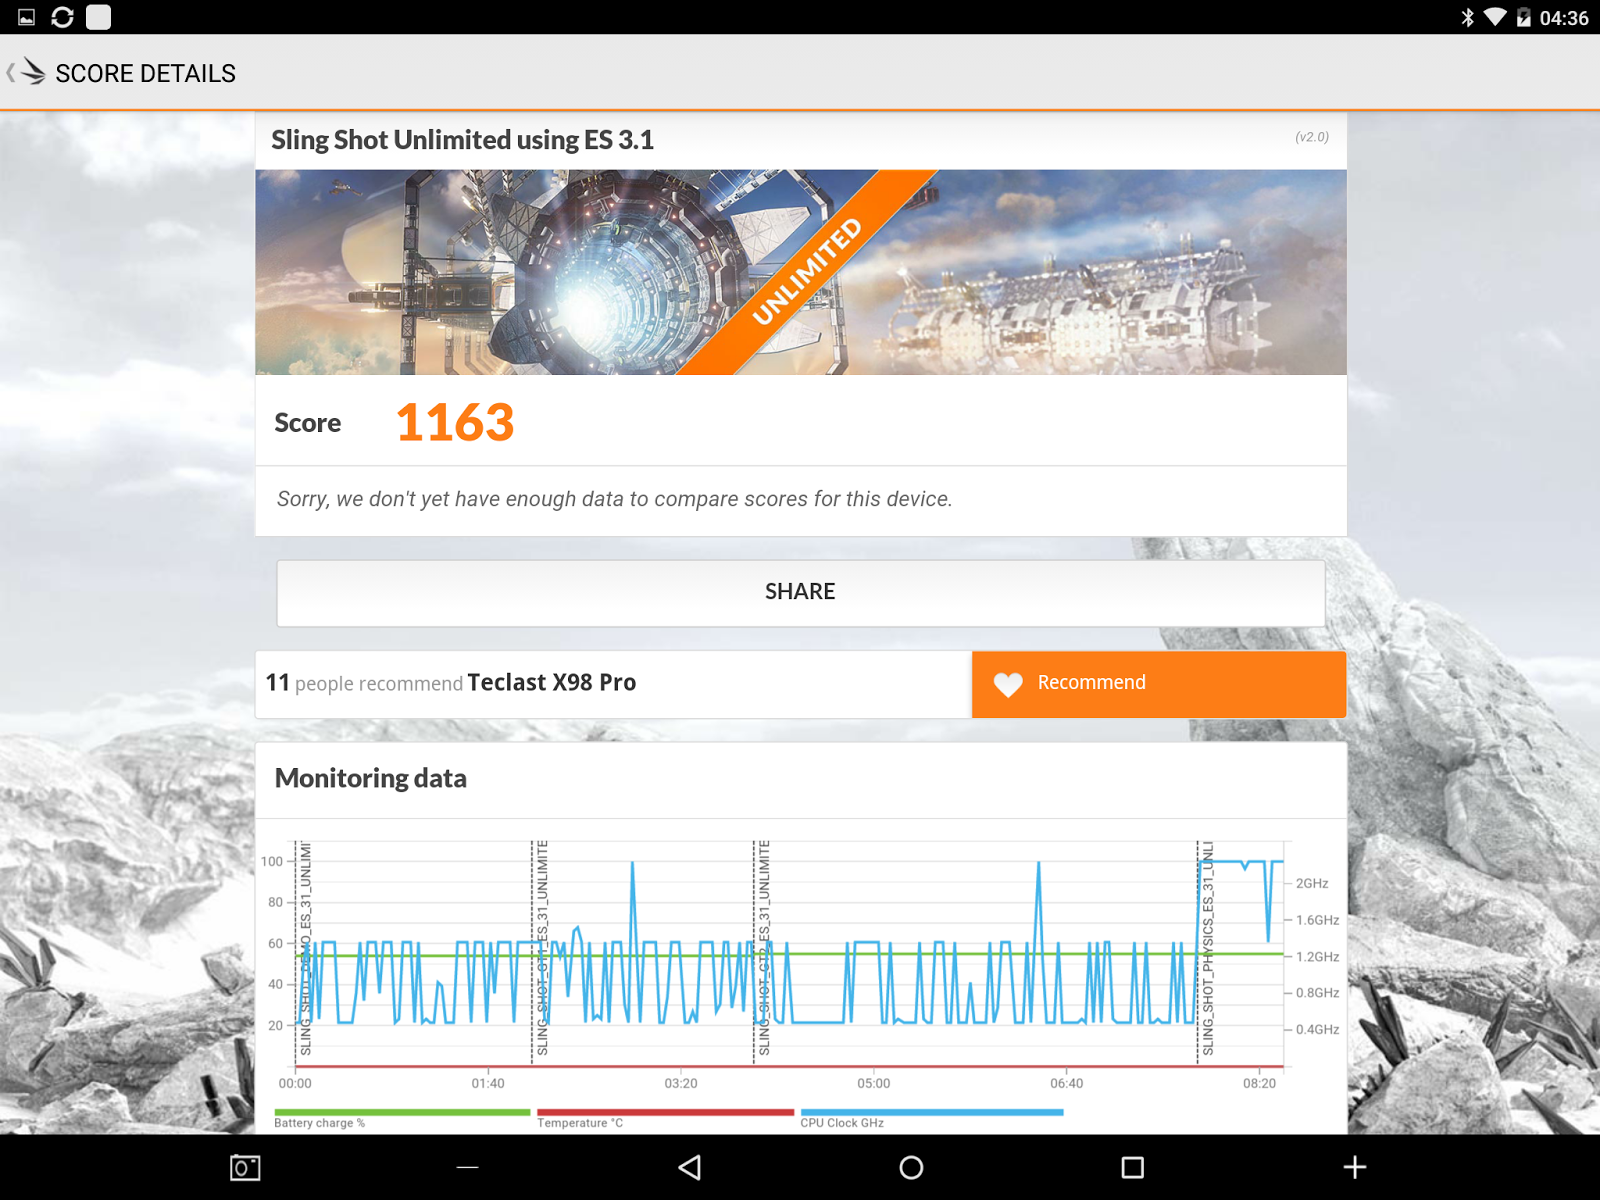
Task: Select the score value 1163
Action: [455, 422]
